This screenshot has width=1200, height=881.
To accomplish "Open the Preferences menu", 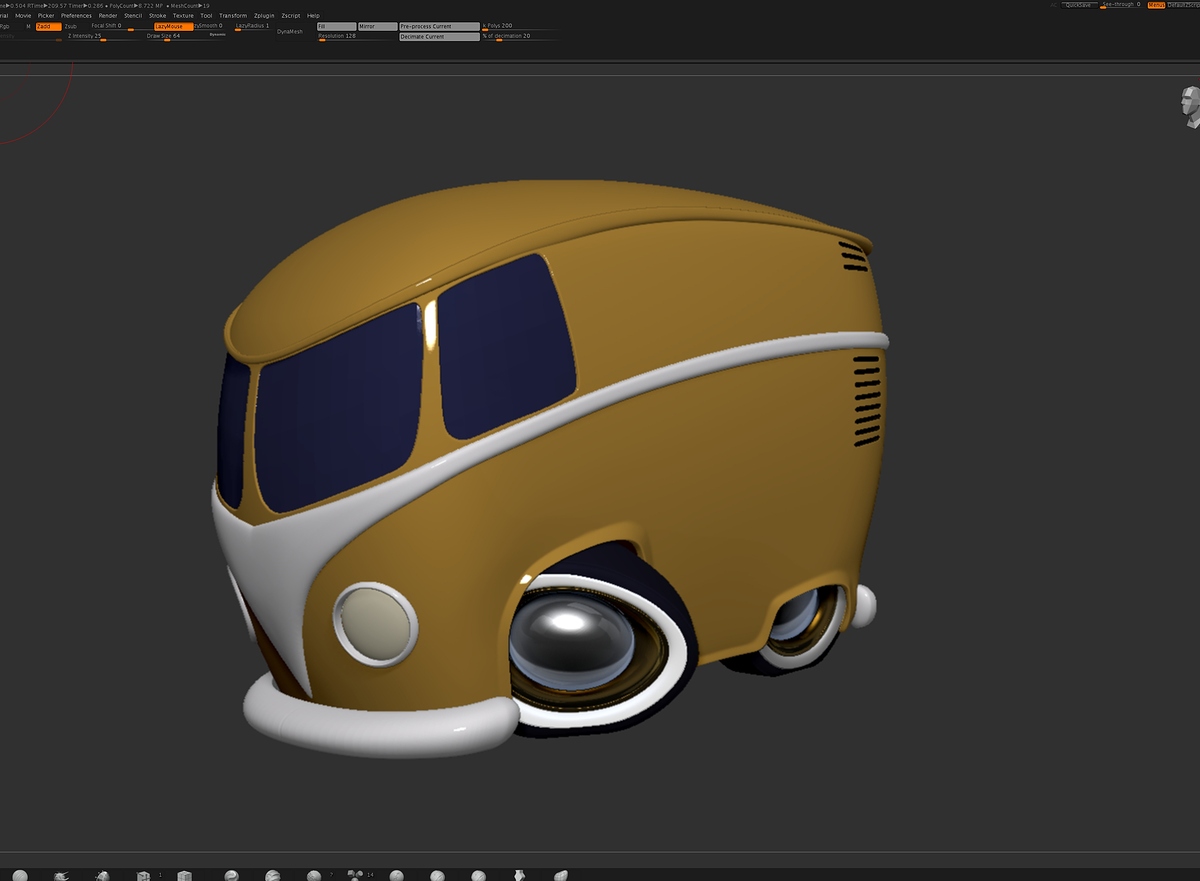I will click(76, 16).
